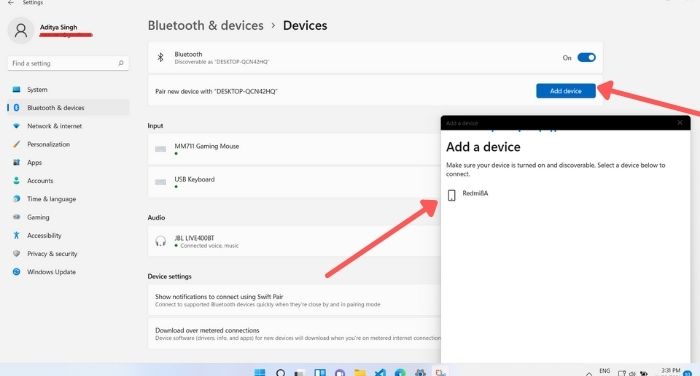The height and width of the screenshot is (376, 700).
Task: Click the Gaming controller icon
Action: point(17,217)
